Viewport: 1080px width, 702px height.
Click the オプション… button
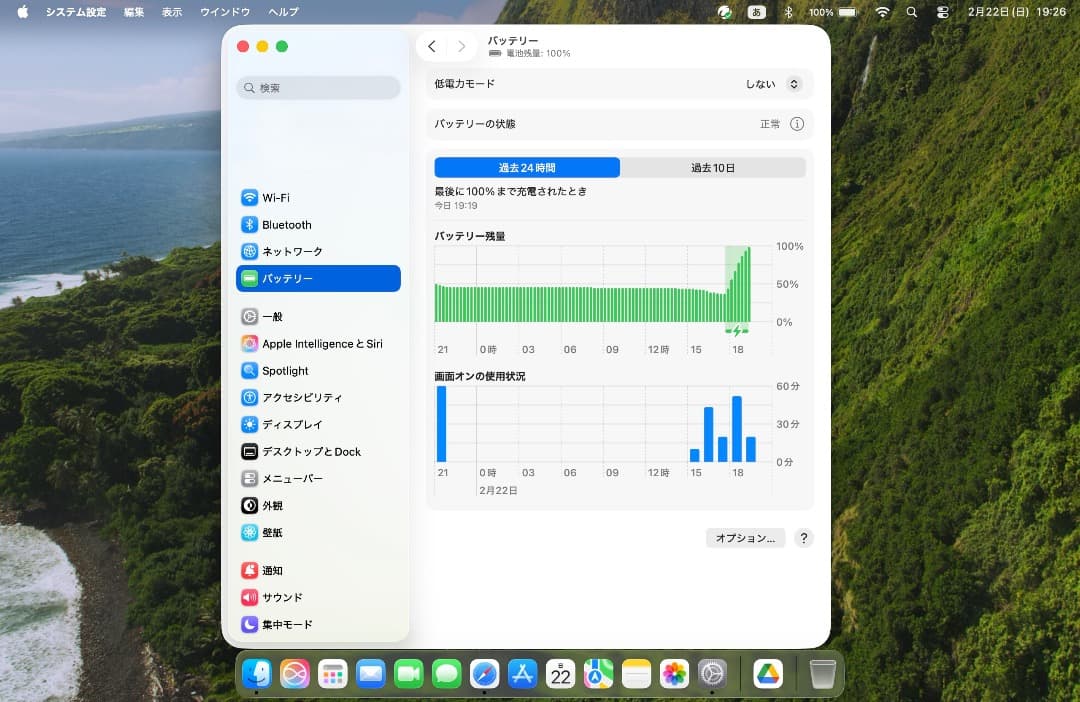(x=745, y=538)
